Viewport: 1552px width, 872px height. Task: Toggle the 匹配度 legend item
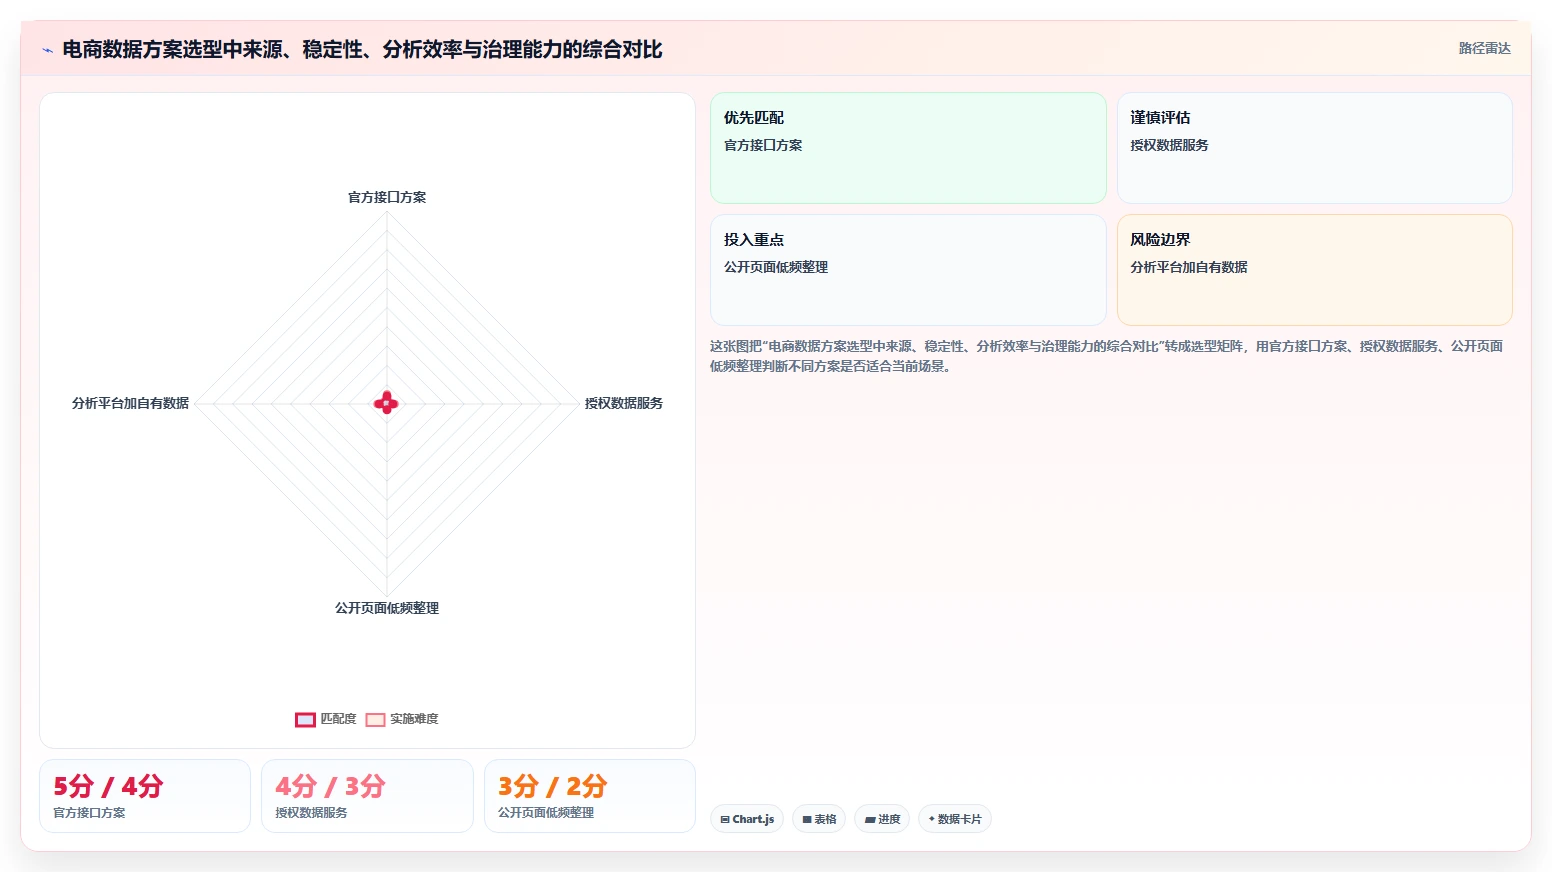326,719
